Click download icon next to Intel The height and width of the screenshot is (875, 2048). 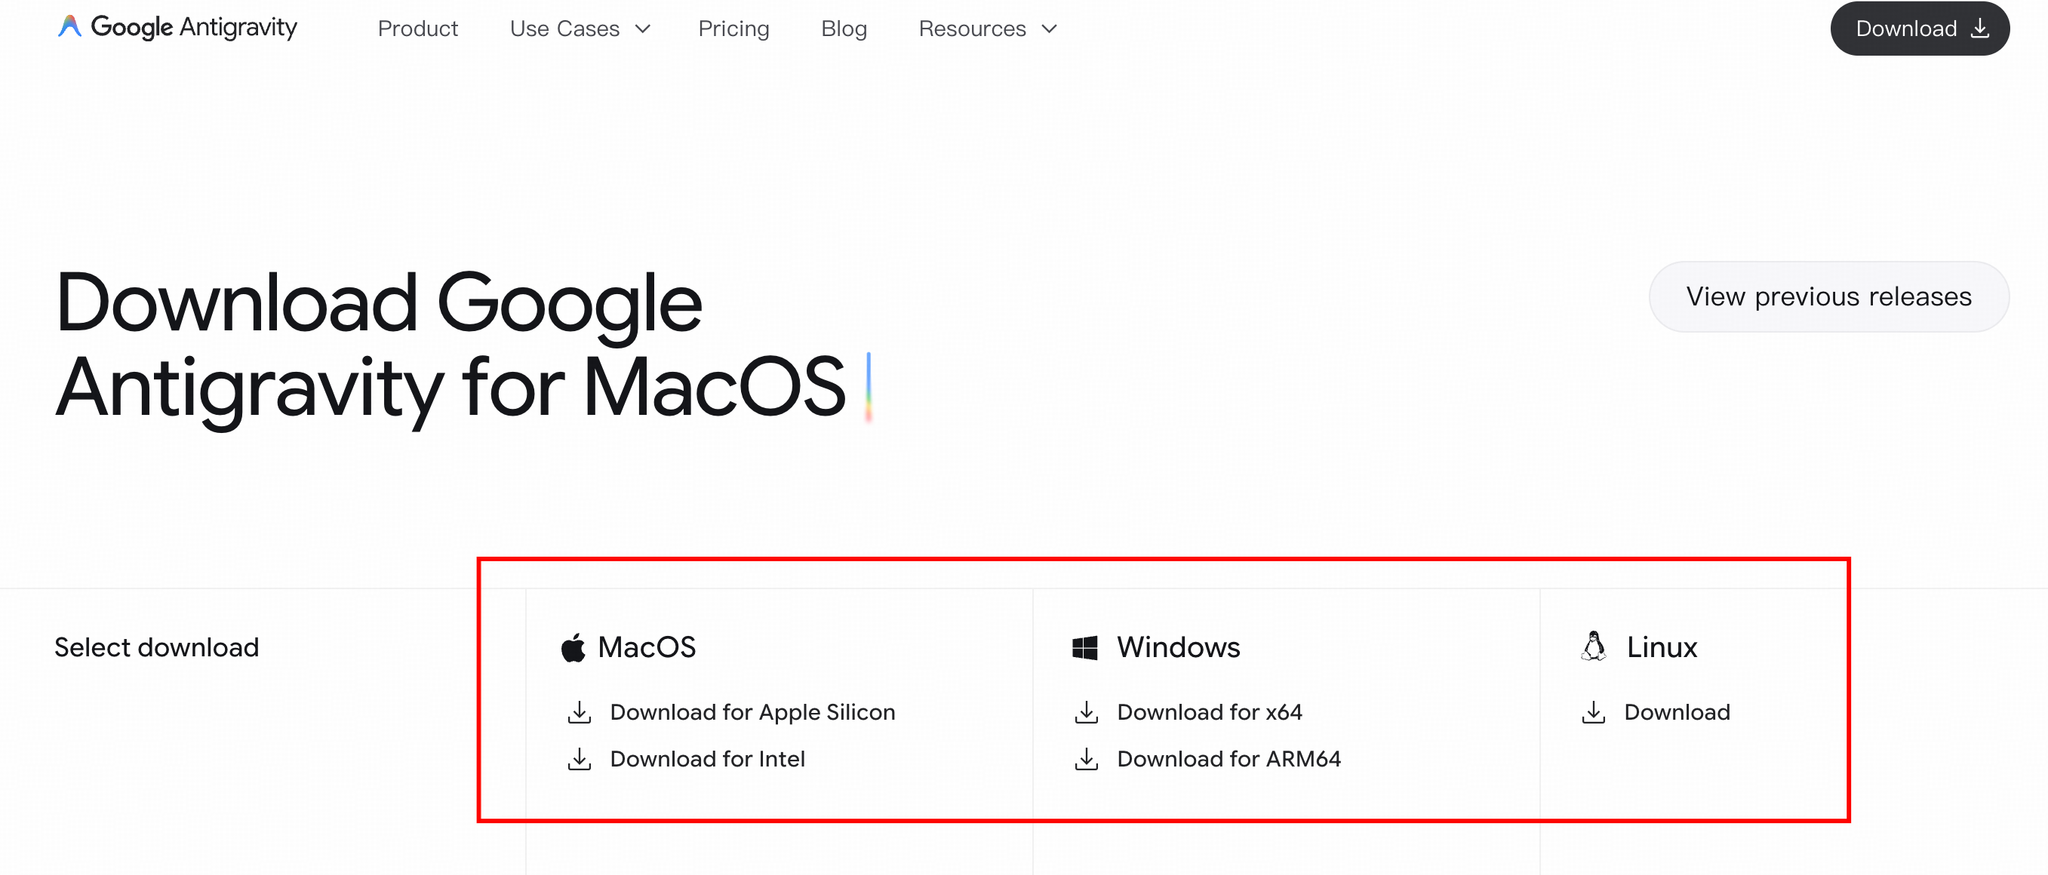click(x=579, y=760)
